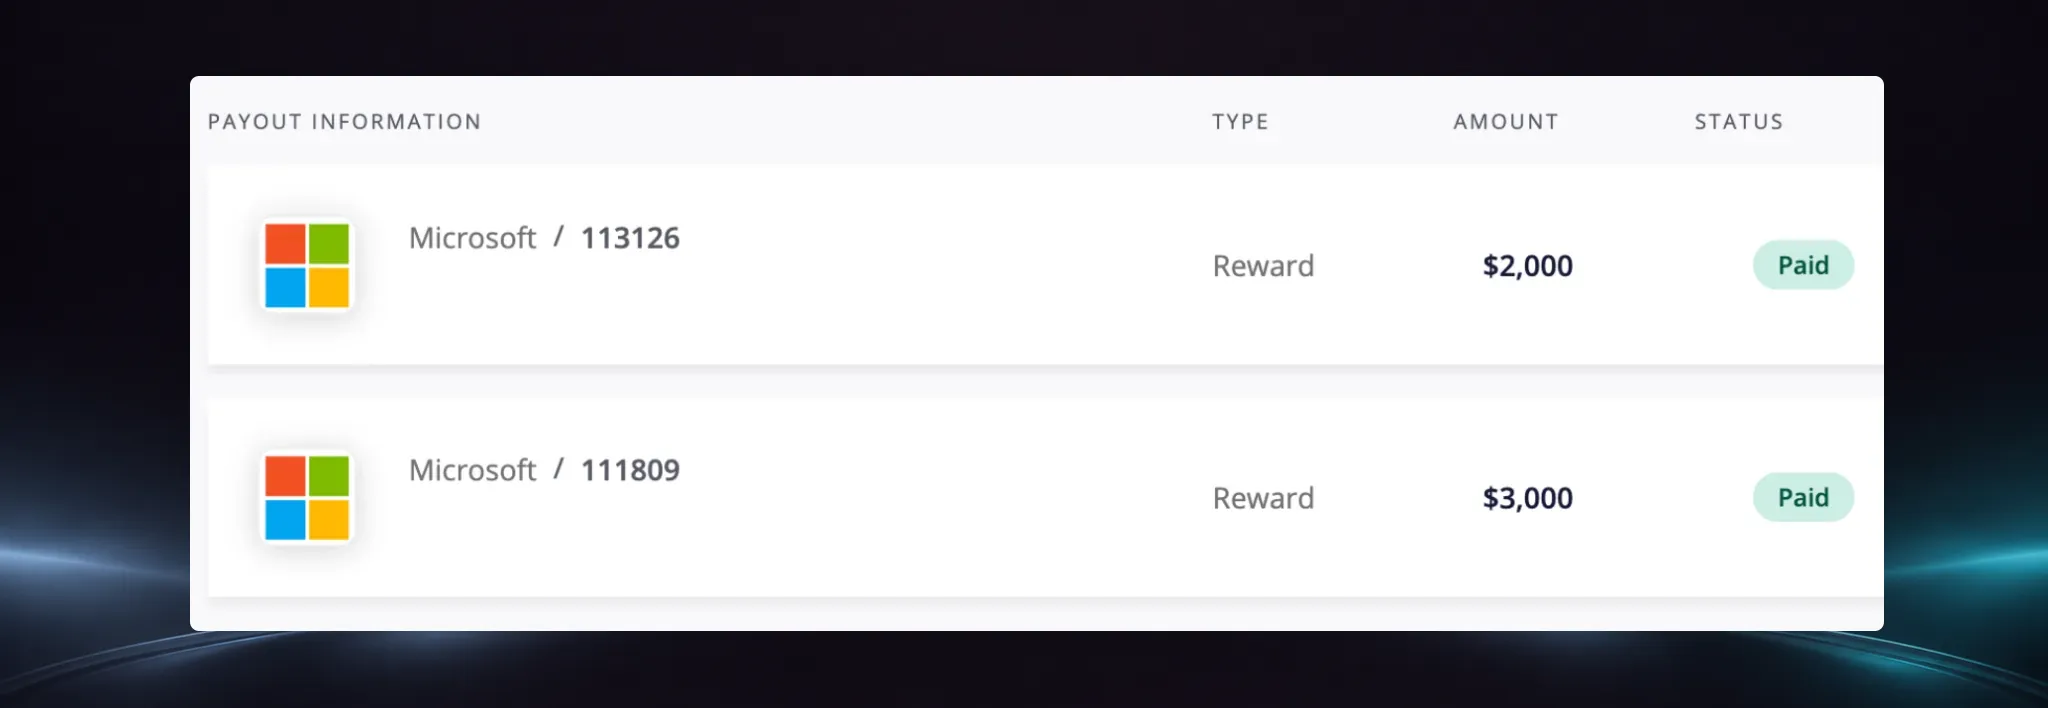Select the $3,000 amount value
The height and width of the screenshot is (708, 2048).
click(x=1527, y=498)
